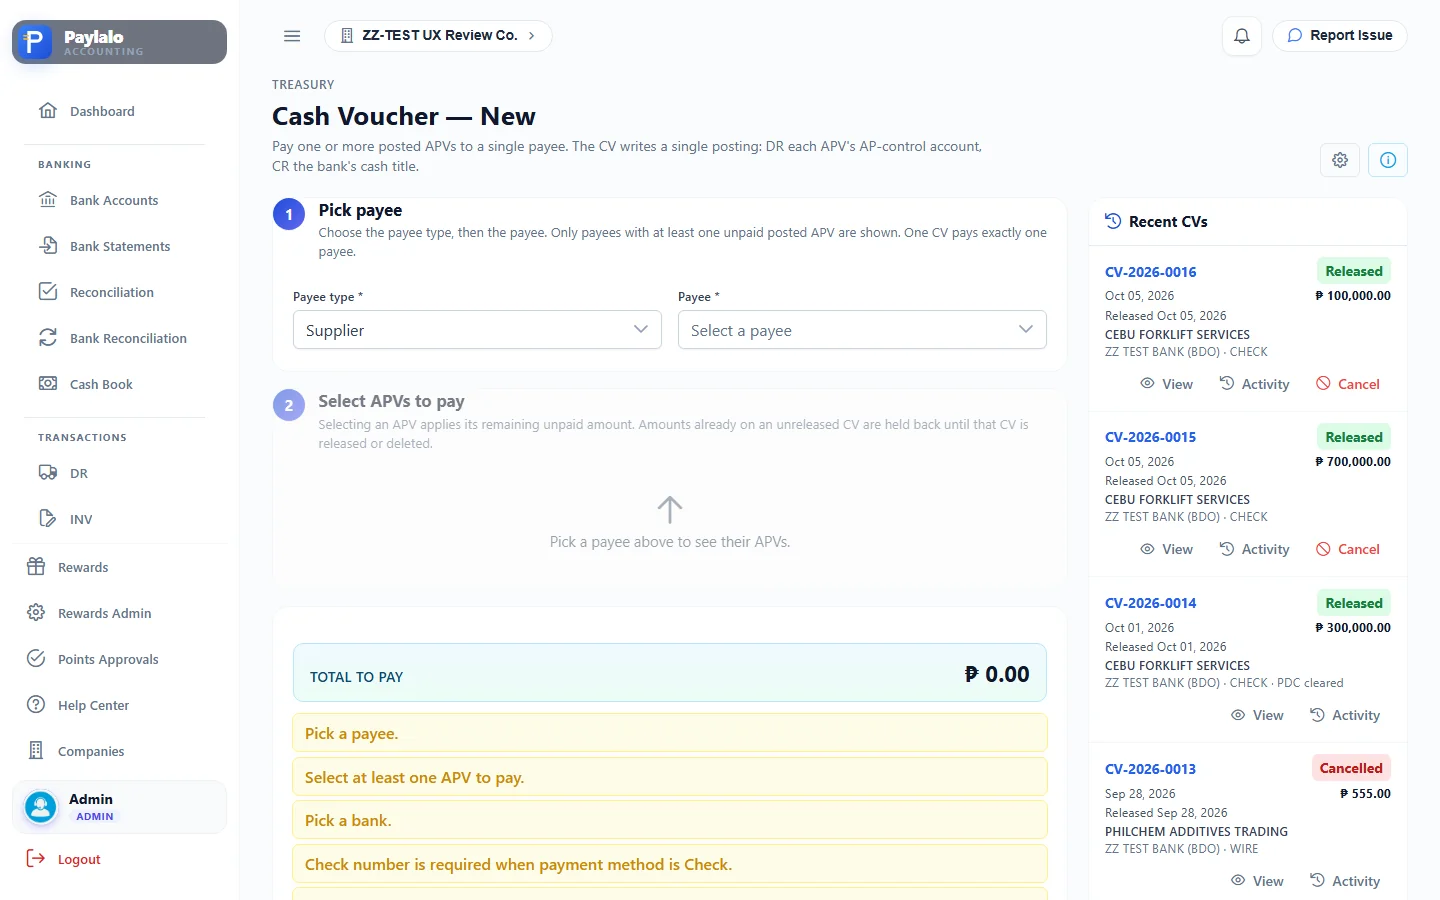Open the CV-2026-0013 voucher link
The image size is (1440, 900).
click(x=1150, y=769)
